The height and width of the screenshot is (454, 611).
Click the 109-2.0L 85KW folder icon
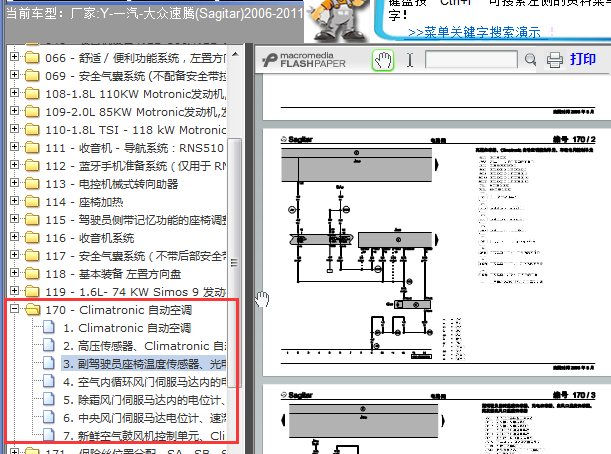32,112
